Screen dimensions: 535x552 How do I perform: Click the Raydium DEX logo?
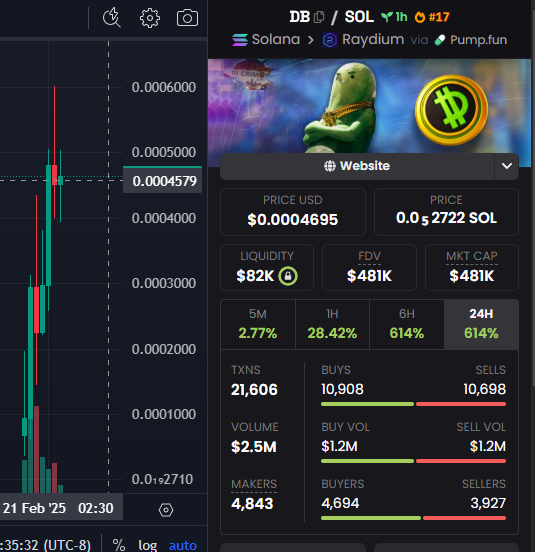click(x=330, y=40)
